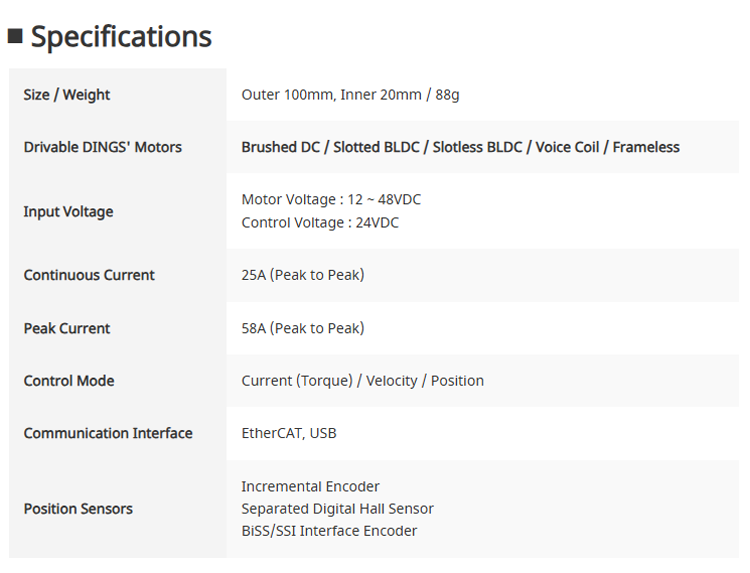Click the black square bullet beside Specifications
This screenshot has width=750, height=573.
tap(15, 36)
